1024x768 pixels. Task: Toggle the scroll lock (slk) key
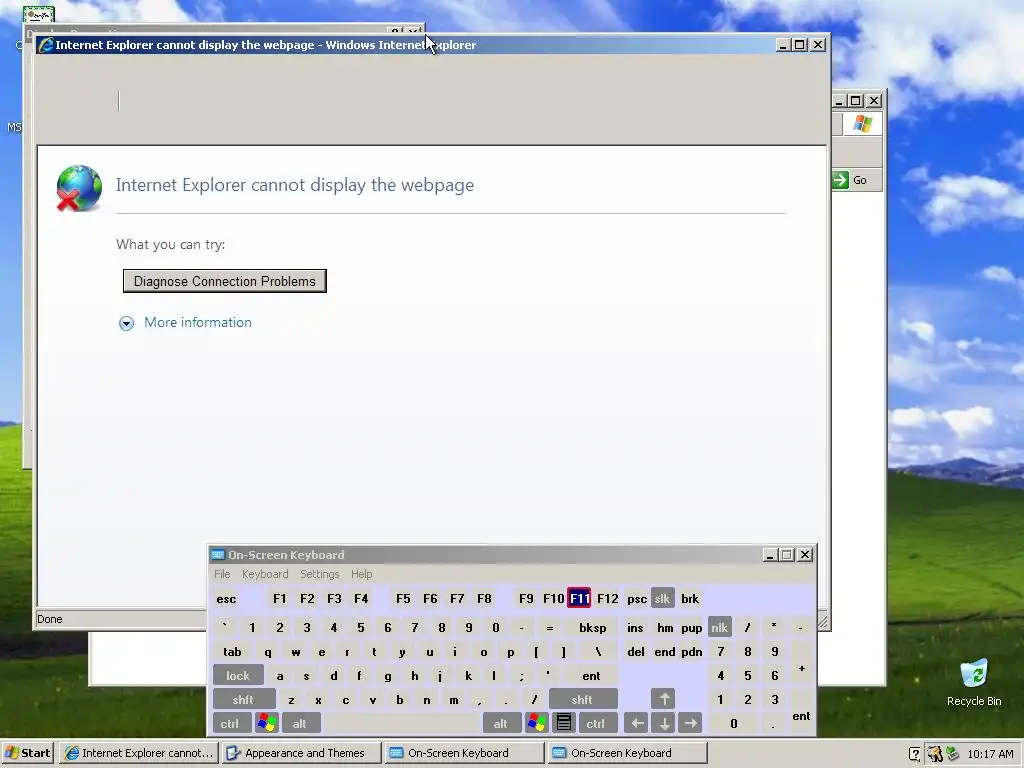click(662, 598)
